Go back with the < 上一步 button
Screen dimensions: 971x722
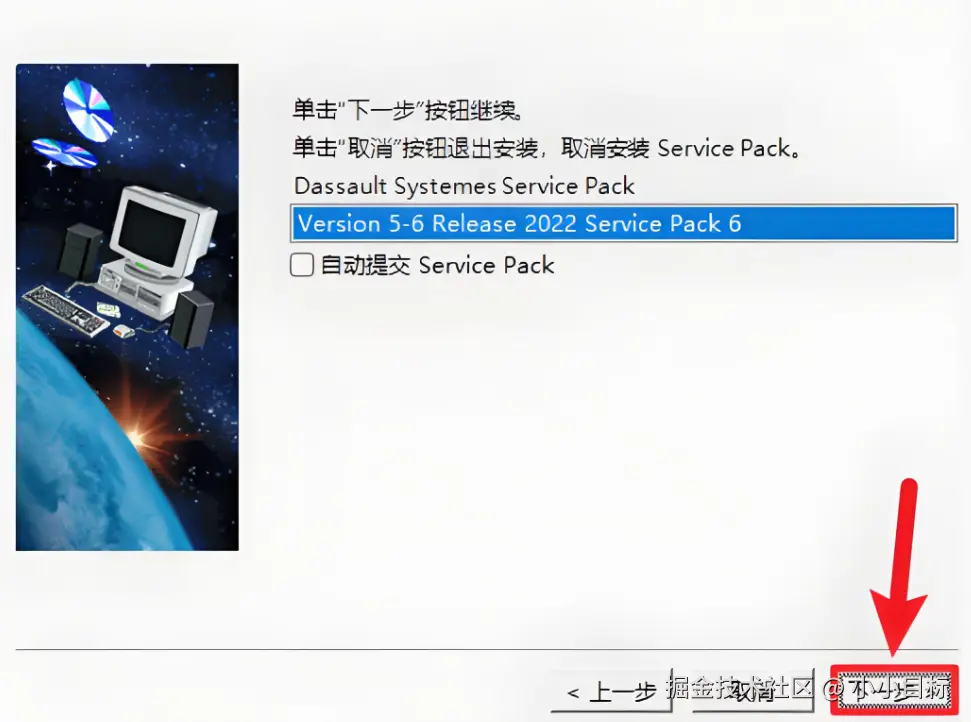pos(611,691)
